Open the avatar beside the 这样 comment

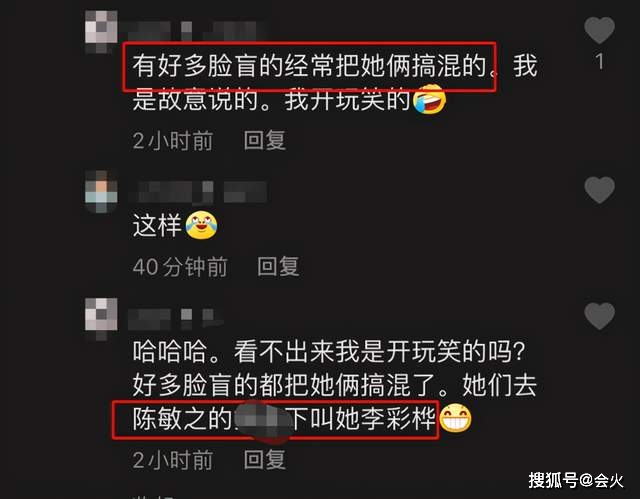[x=101, y=191]
